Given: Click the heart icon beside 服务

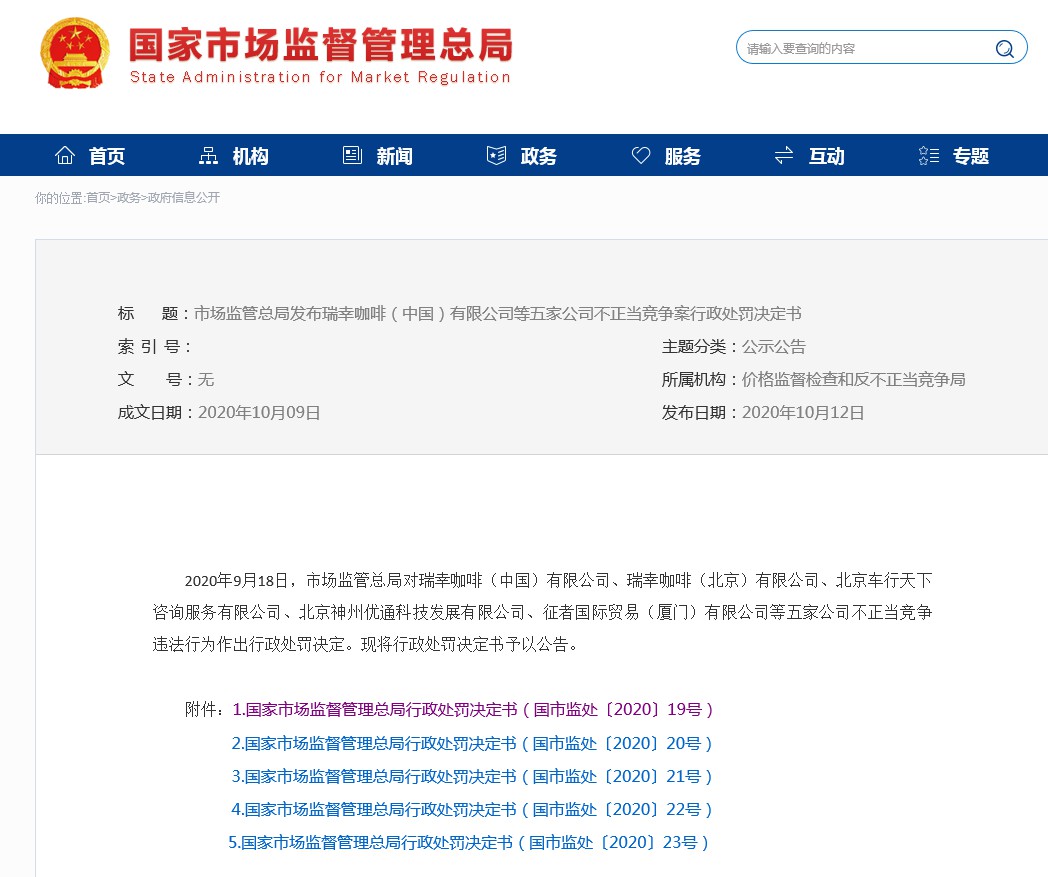Looking at the screenshot, I should [640, 155].
